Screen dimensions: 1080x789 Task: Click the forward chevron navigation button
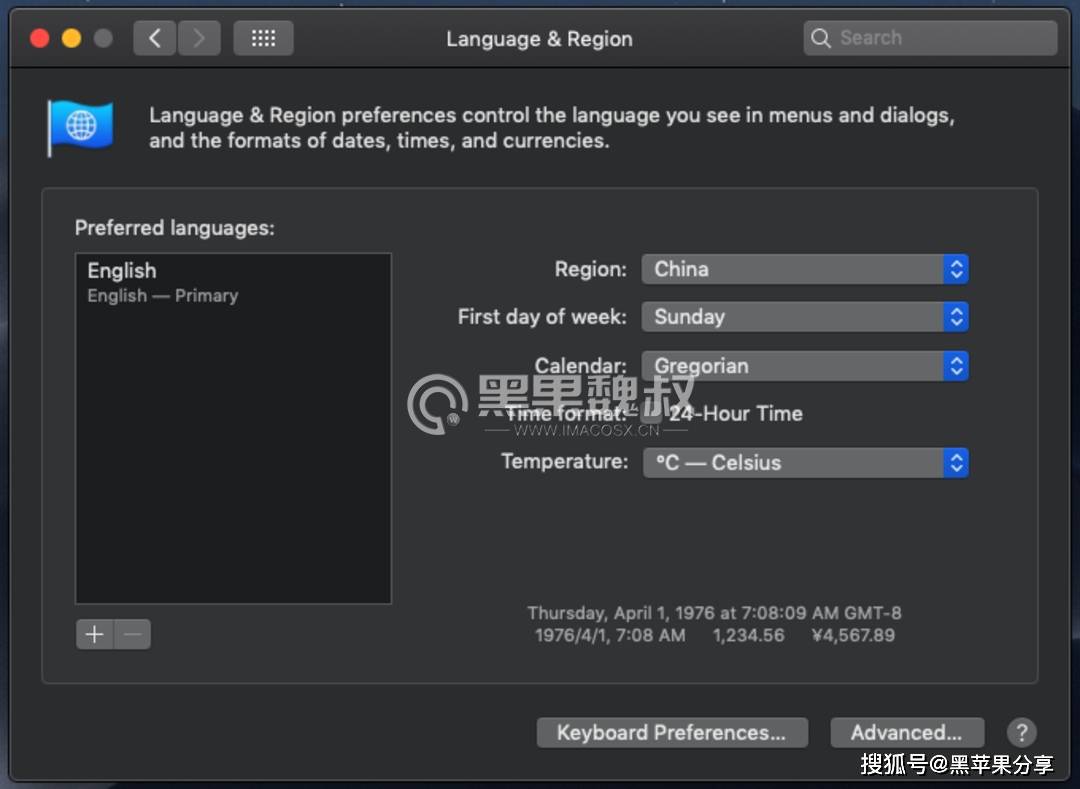198,39
